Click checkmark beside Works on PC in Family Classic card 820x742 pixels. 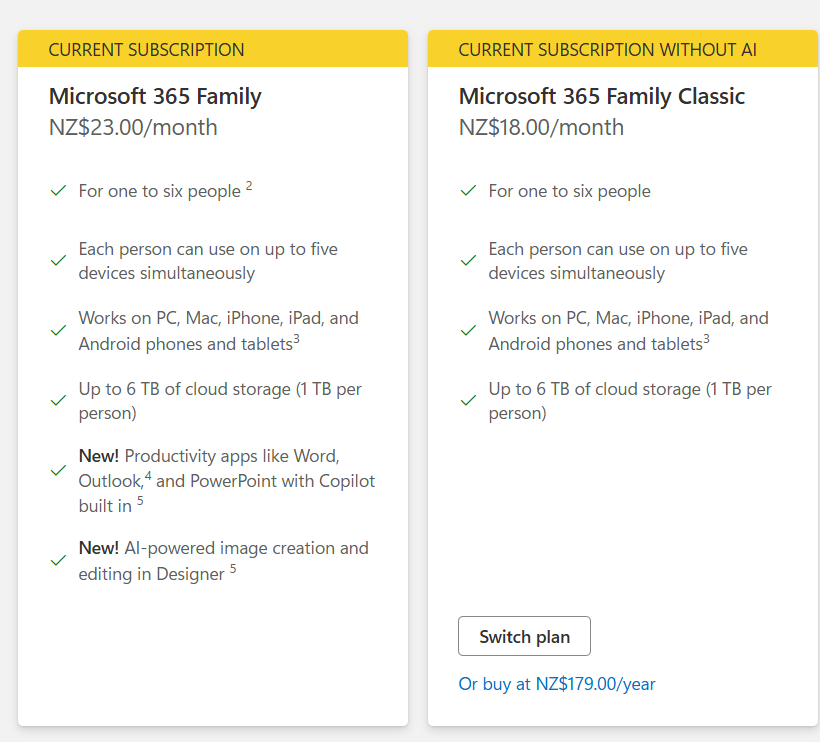(x=468, y=330)
